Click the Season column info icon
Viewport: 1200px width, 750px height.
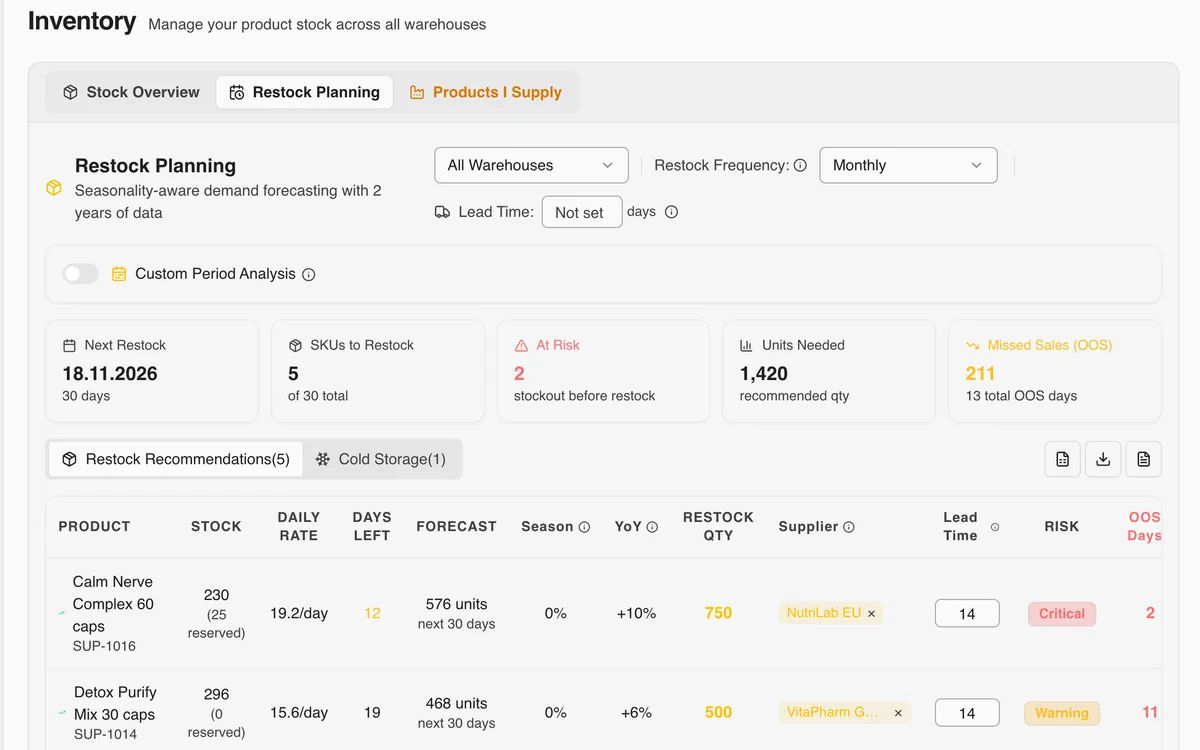point(584,527)
